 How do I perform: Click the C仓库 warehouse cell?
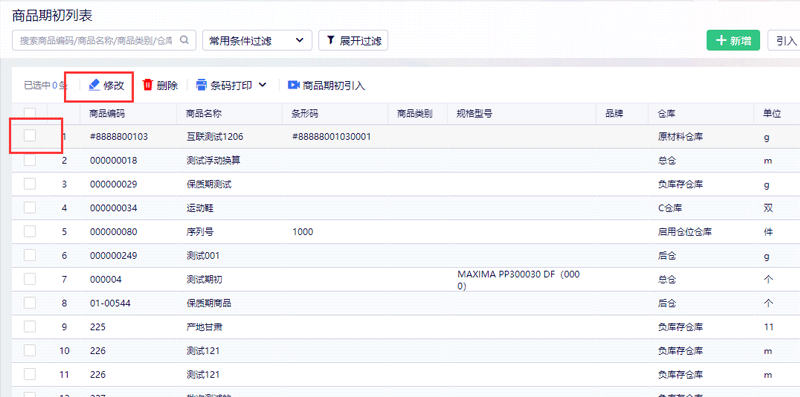[x=670, y=208]
